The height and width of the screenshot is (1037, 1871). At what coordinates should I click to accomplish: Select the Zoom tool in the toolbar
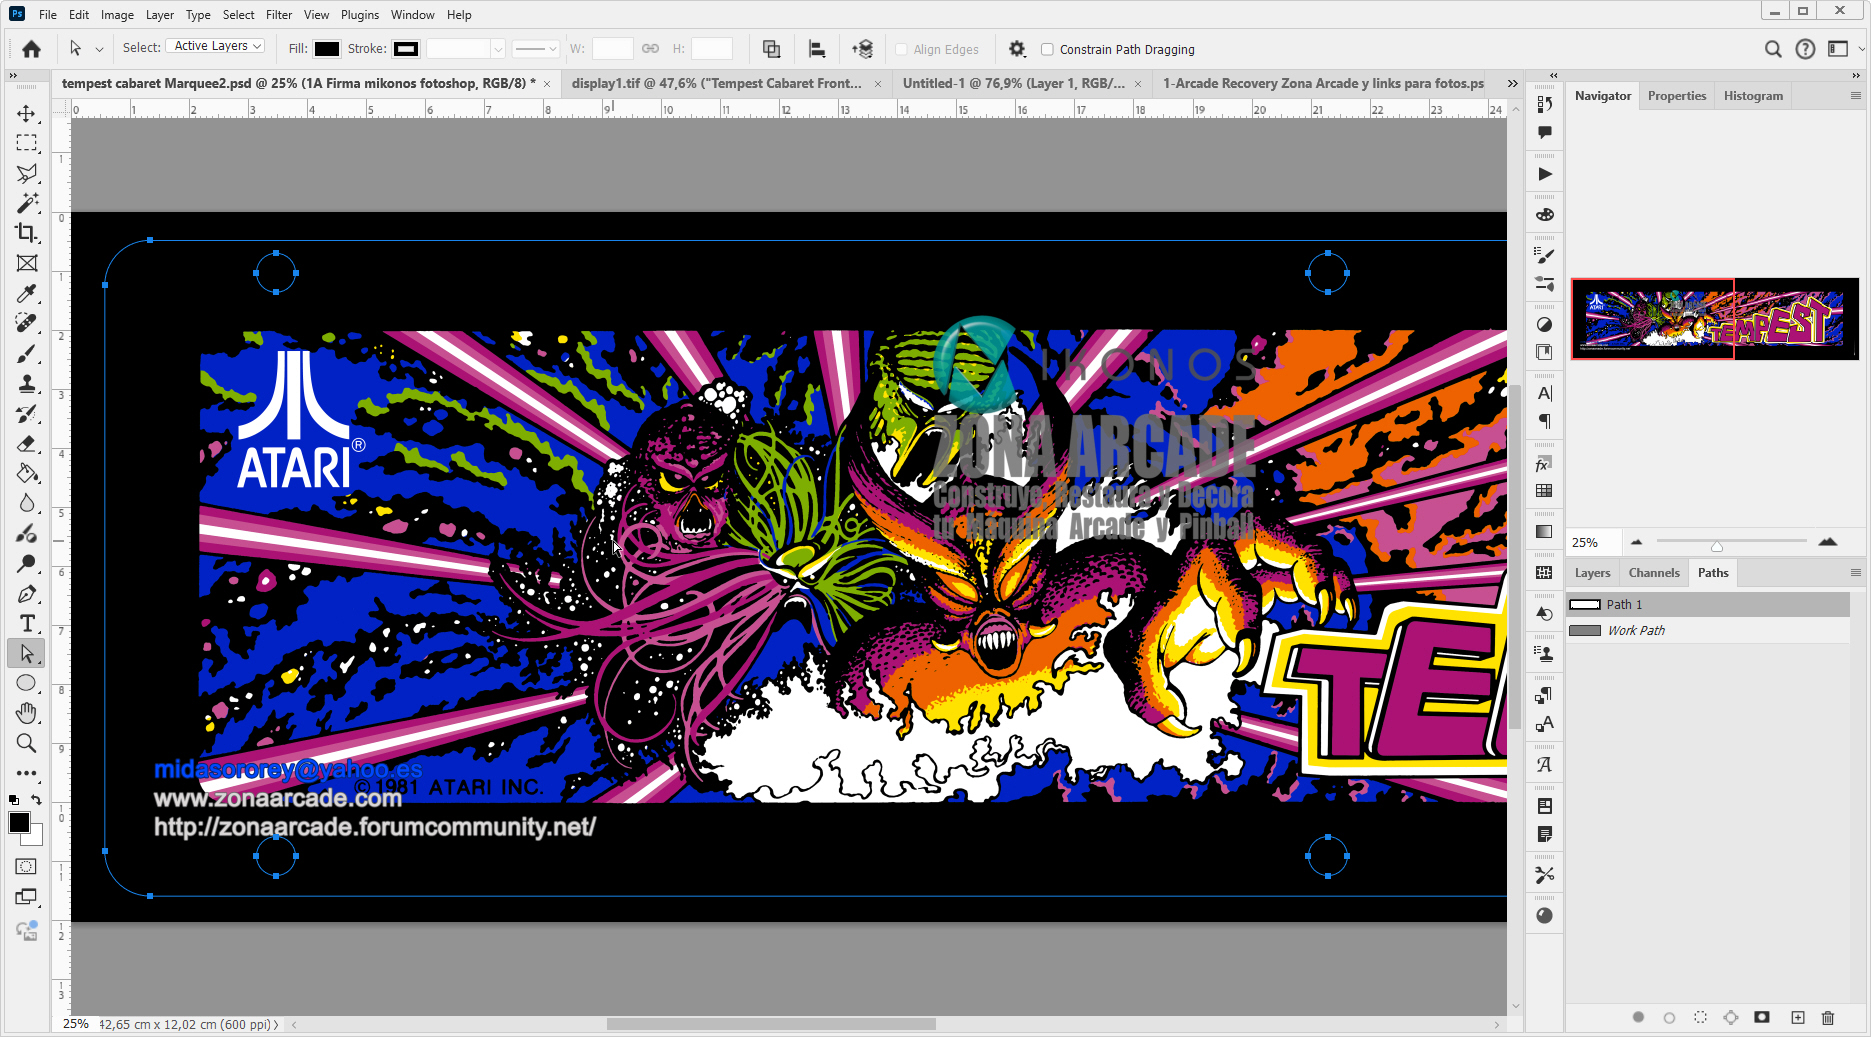27,744
